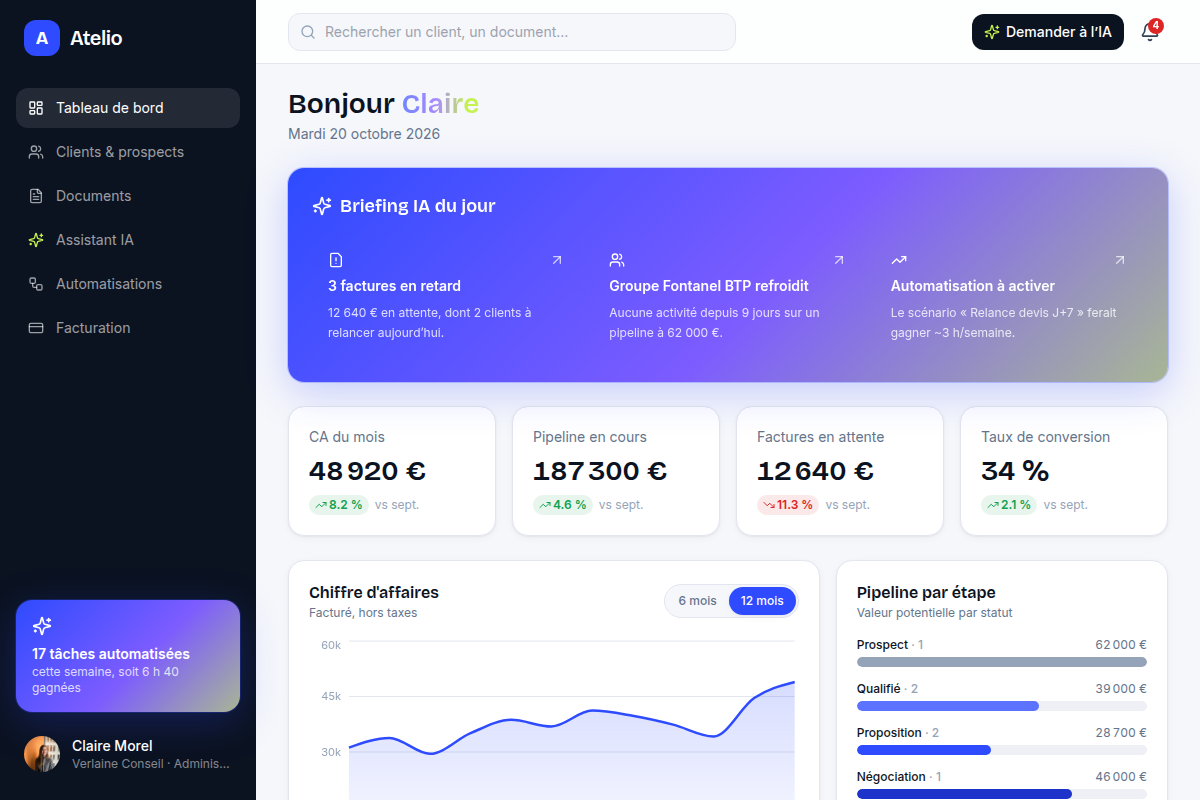This screenshot has width=1200, height=800.
Task: Open the Assistant IA page
Action: 128,240
